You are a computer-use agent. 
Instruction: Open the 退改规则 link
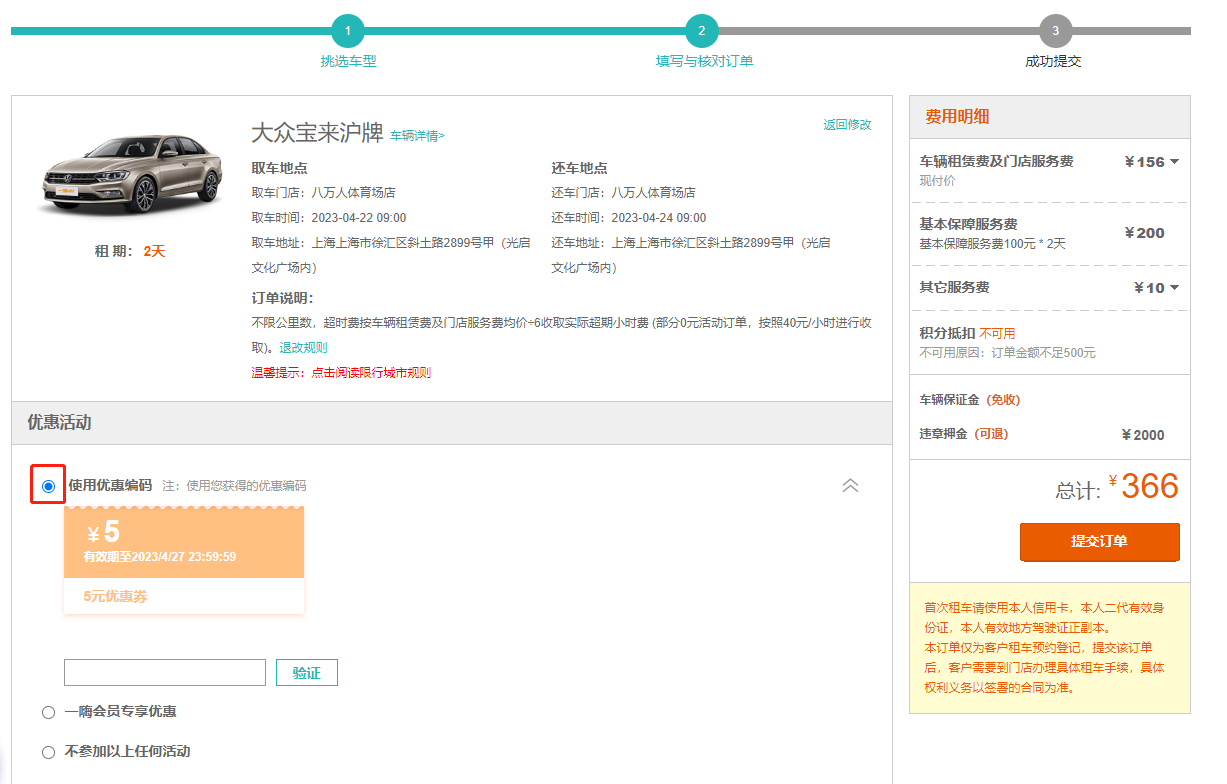(x=303, y=348)
